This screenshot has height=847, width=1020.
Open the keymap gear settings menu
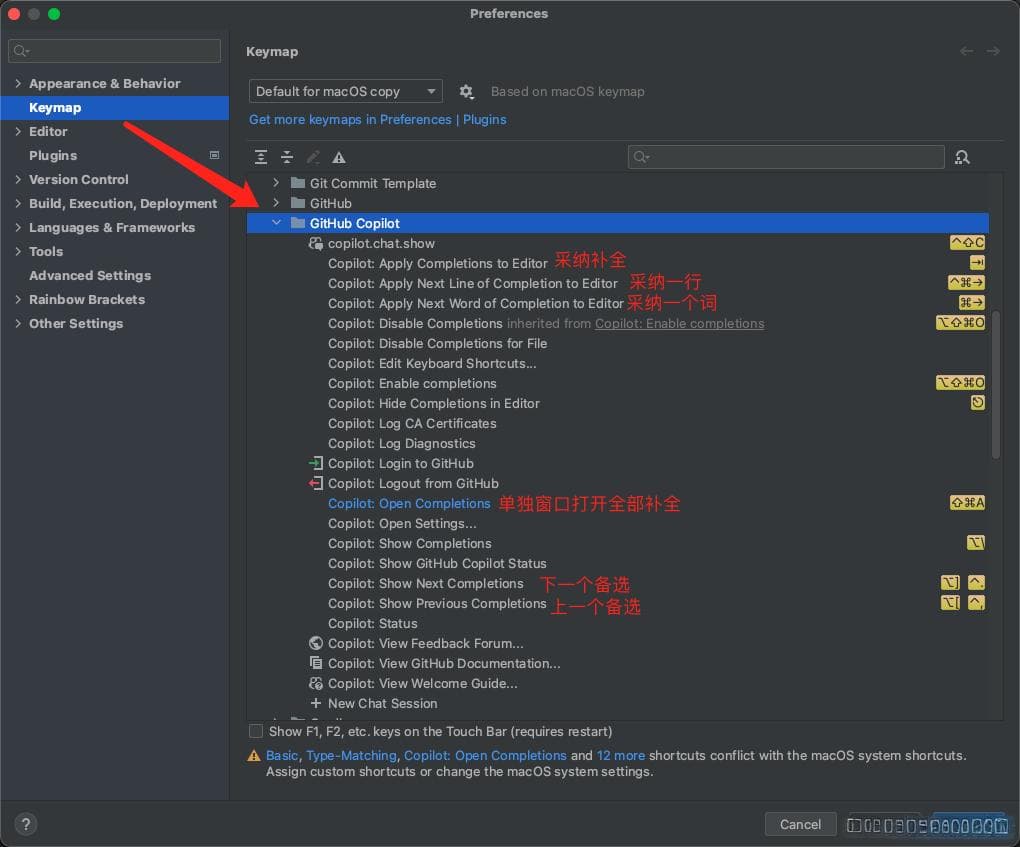pos(466,92)
